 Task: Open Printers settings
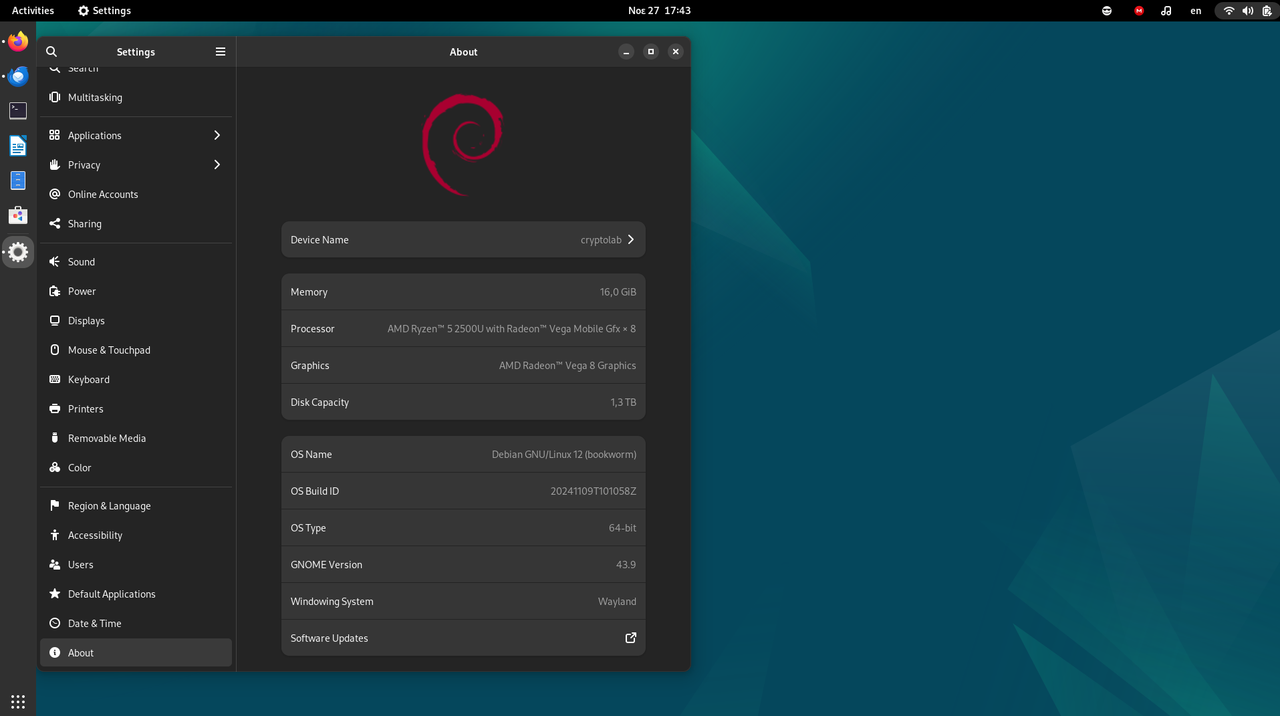(136, 409)
